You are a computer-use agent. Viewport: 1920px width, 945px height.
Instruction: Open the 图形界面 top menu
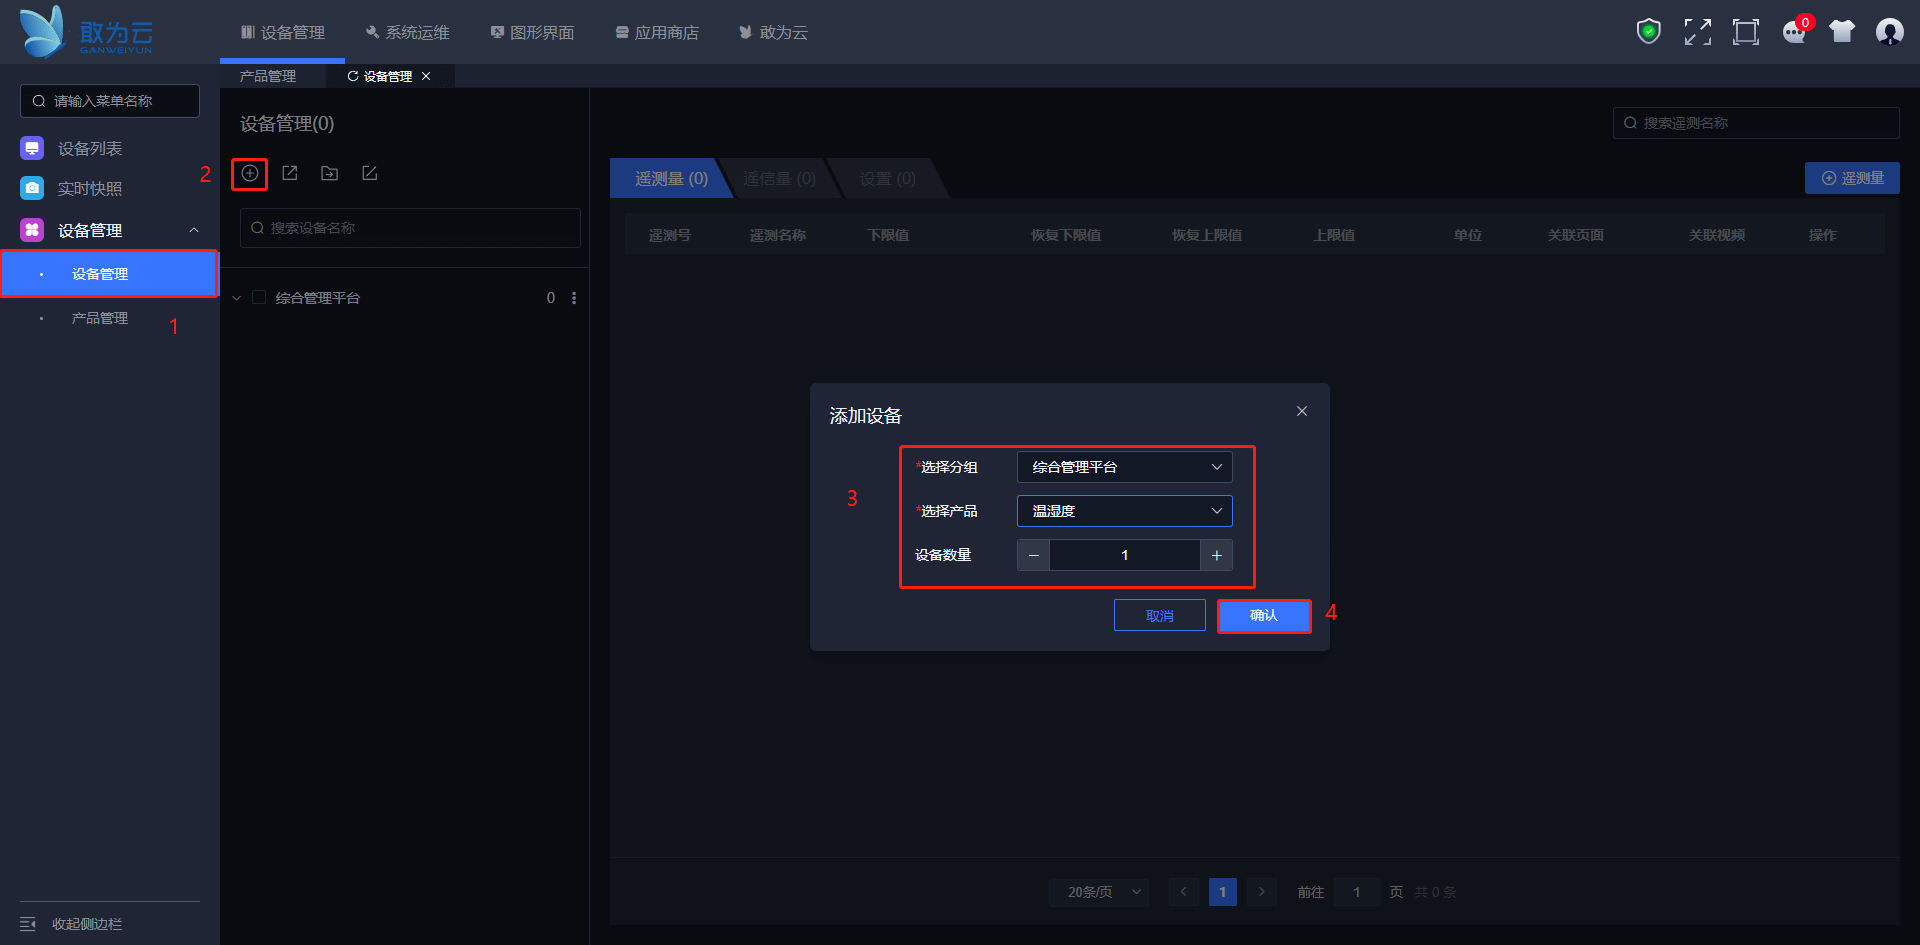click(x=532, y=33)
